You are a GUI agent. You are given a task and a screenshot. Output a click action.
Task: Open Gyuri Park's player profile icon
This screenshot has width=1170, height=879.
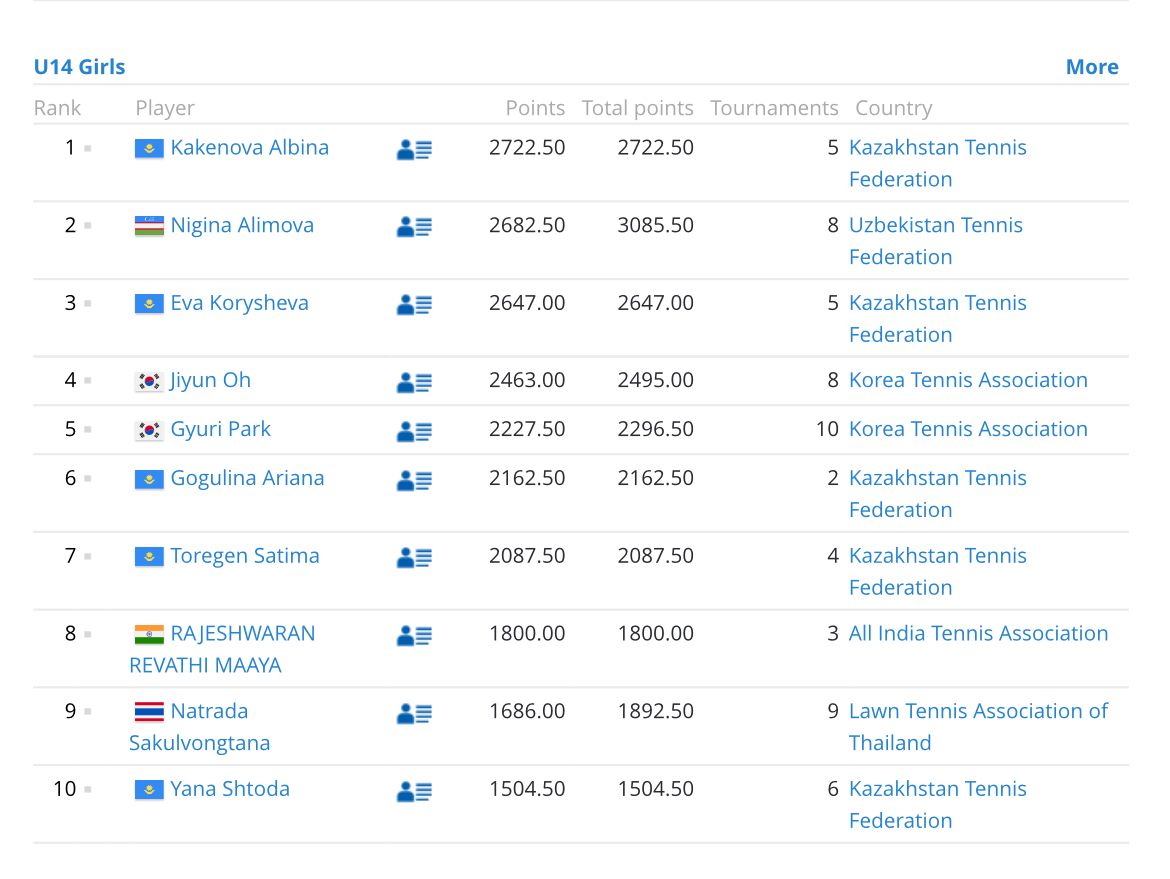(414, 431)
